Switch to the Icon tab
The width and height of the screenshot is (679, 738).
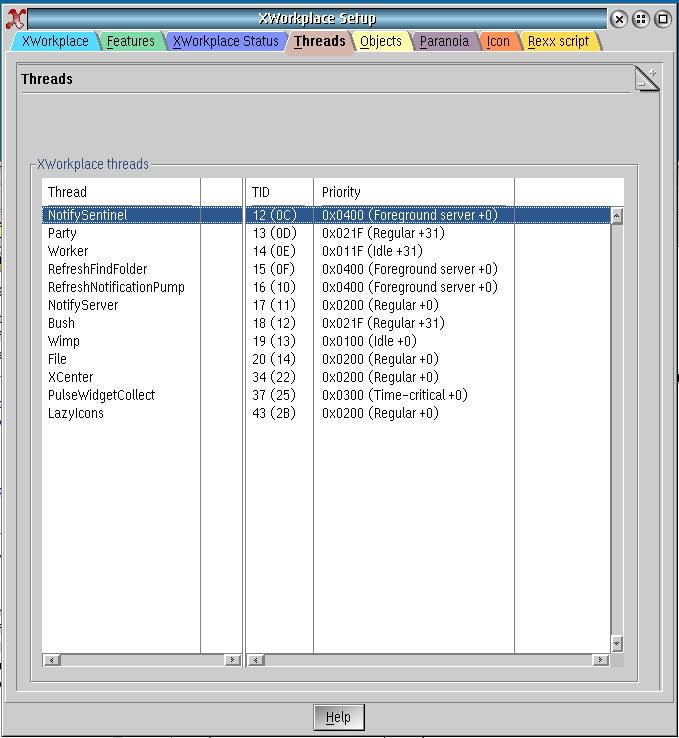[498, 41]
